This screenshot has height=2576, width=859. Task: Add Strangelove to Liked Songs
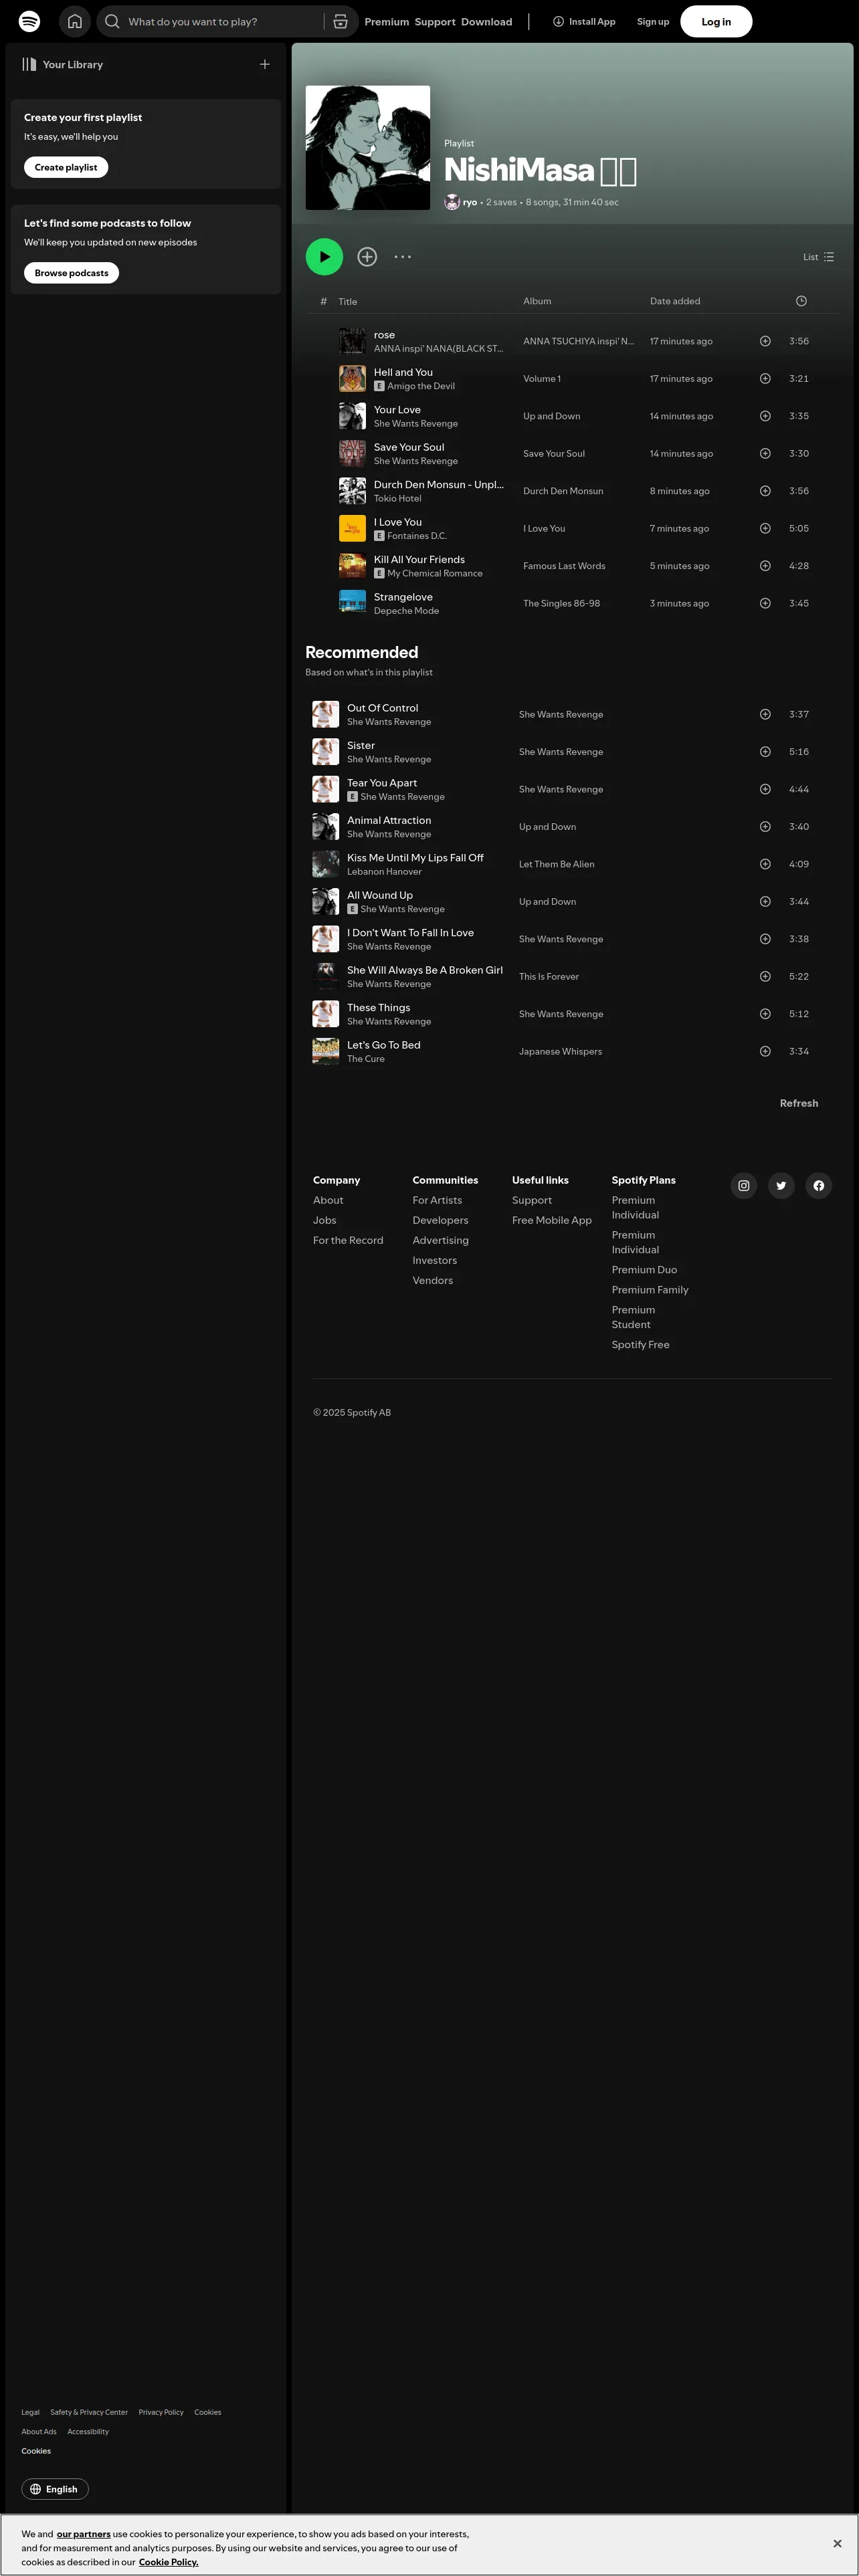point(765,603)
